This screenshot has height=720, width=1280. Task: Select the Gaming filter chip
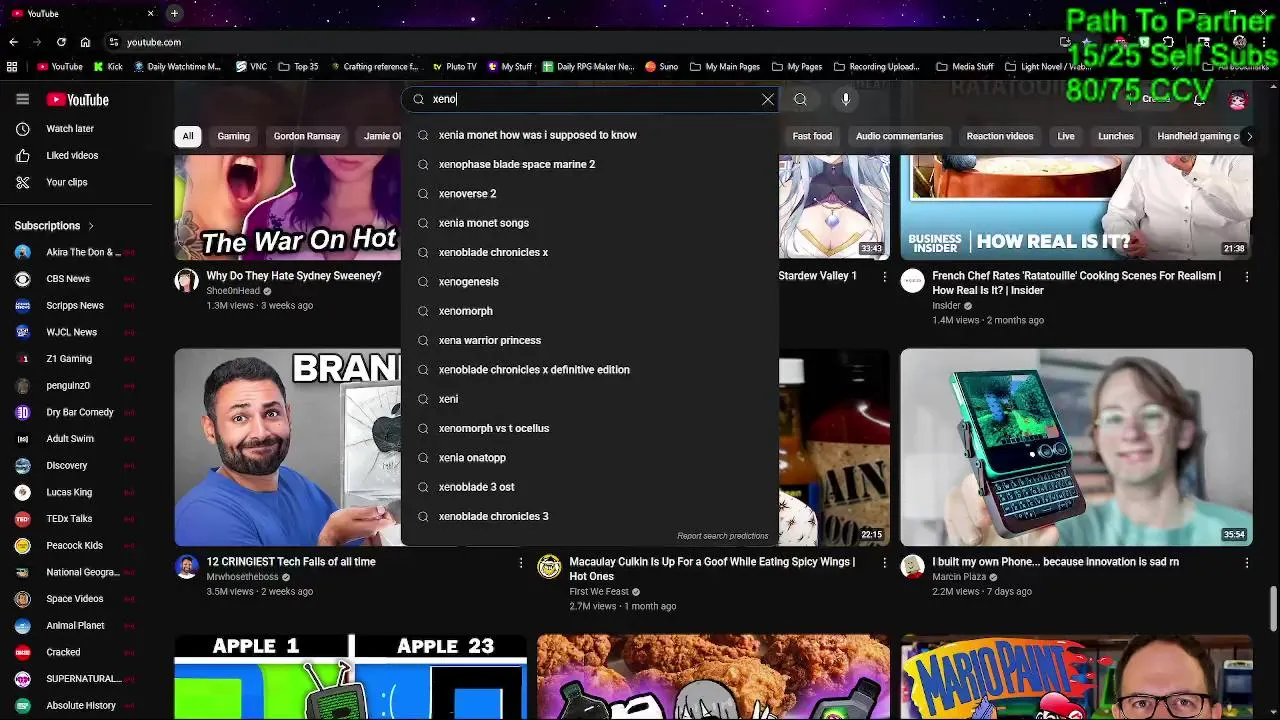pyautogui.click(x=234, y=136)
